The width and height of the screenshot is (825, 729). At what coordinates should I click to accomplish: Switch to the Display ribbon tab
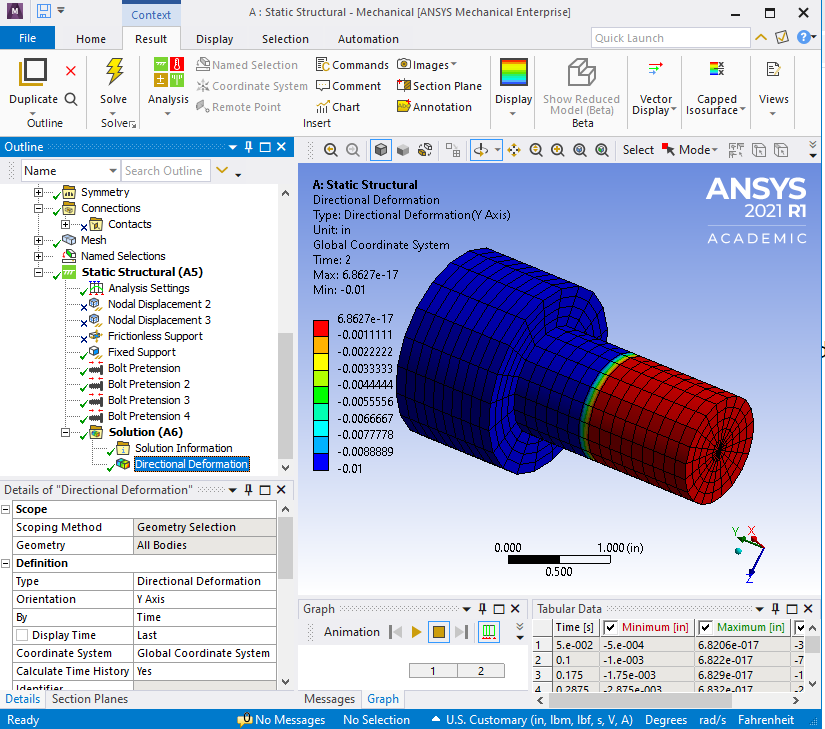214,39
